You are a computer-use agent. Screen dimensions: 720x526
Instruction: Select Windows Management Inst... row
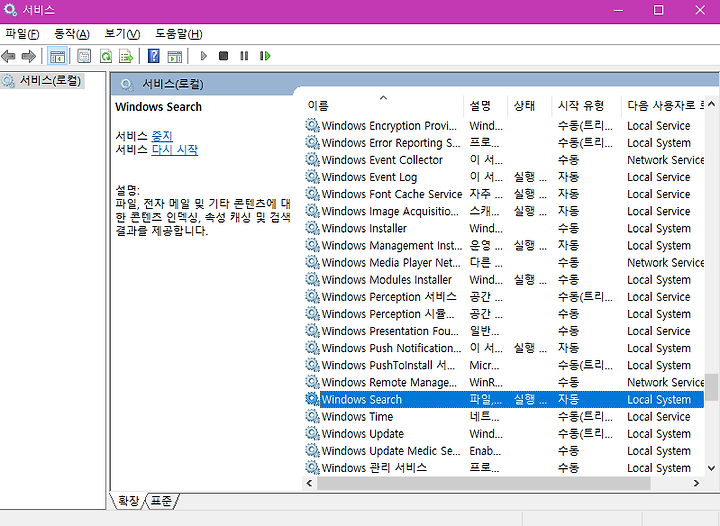[x=504, y=245]
